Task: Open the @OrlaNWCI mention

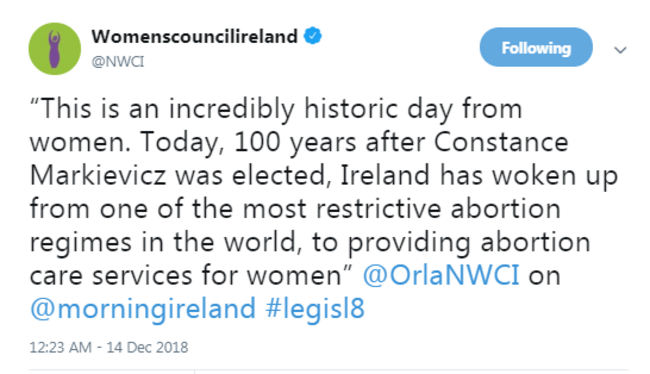Action: coord(441,275)
